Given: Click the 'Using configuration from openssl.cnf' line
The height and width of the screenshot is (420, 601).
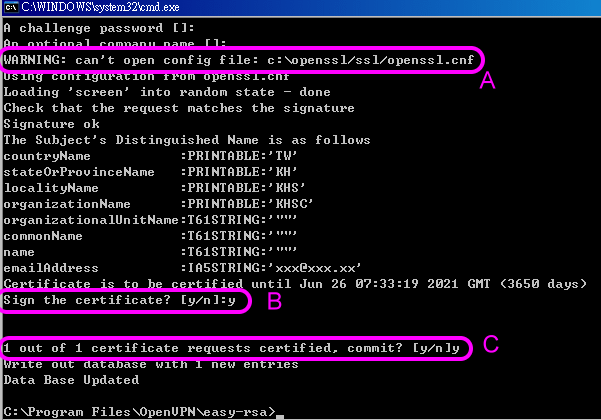Looking at the screenshot, I should (x=148, y=75).
